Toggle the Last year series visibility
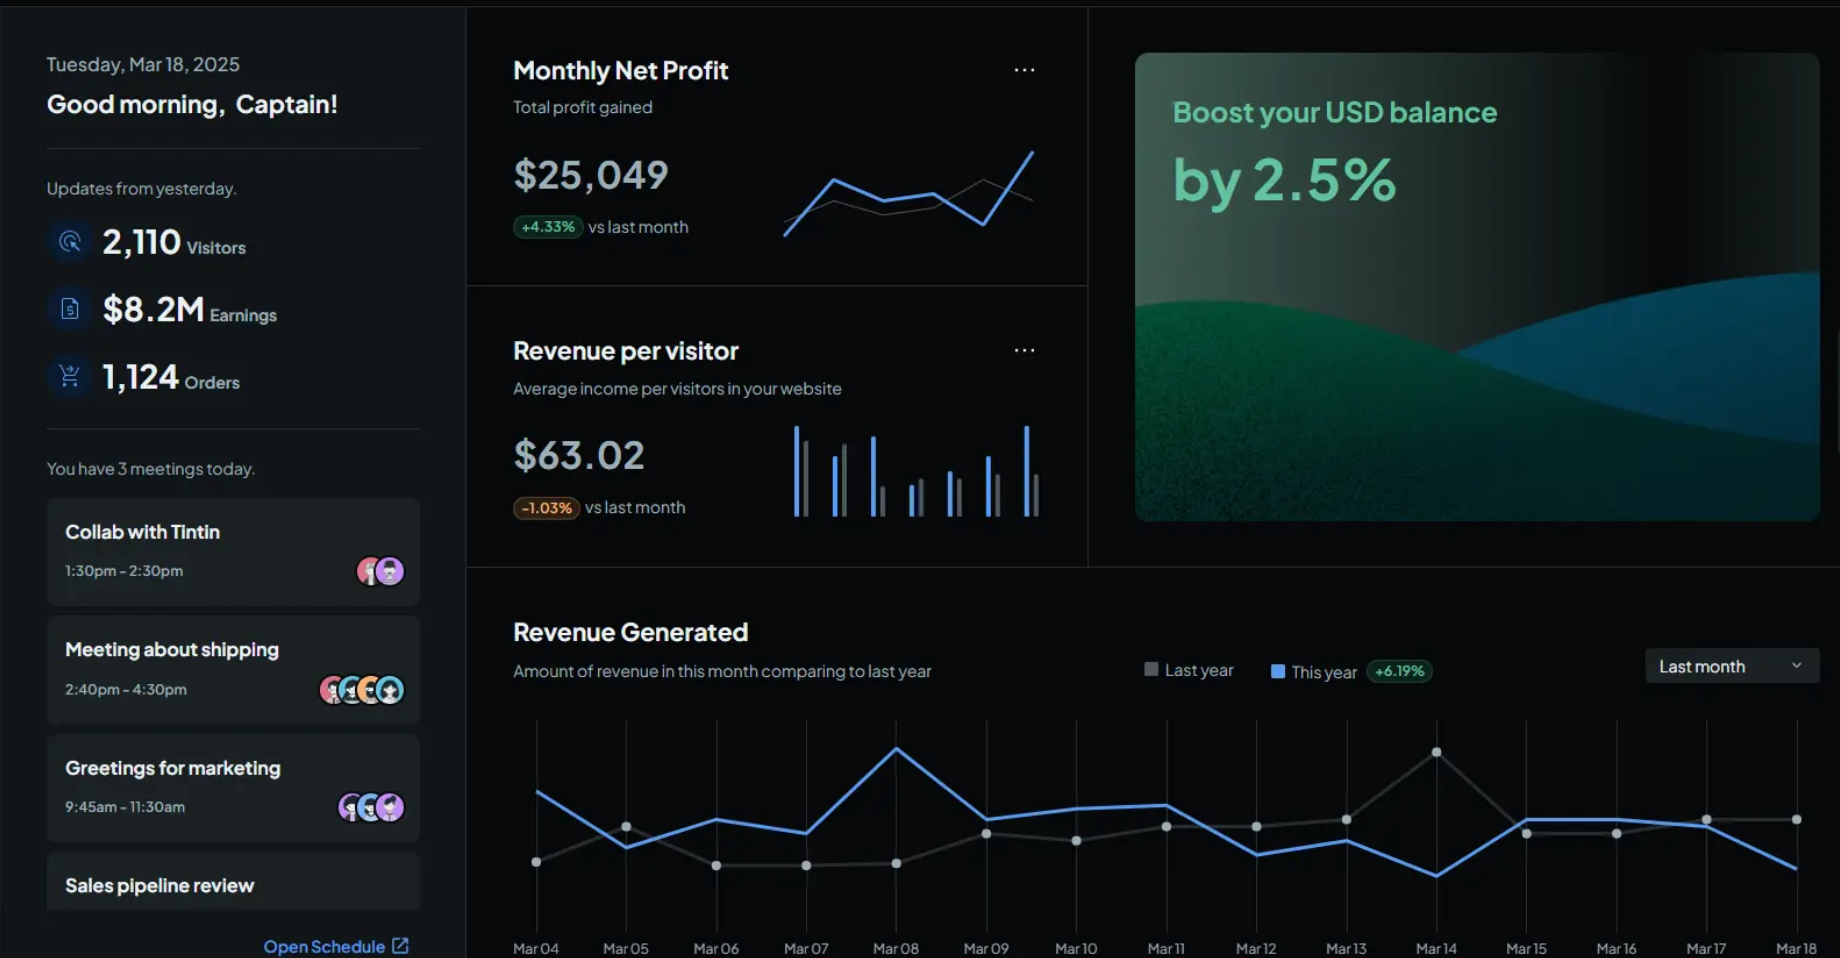1840x958 pixels. click(x=1188, y=669)
